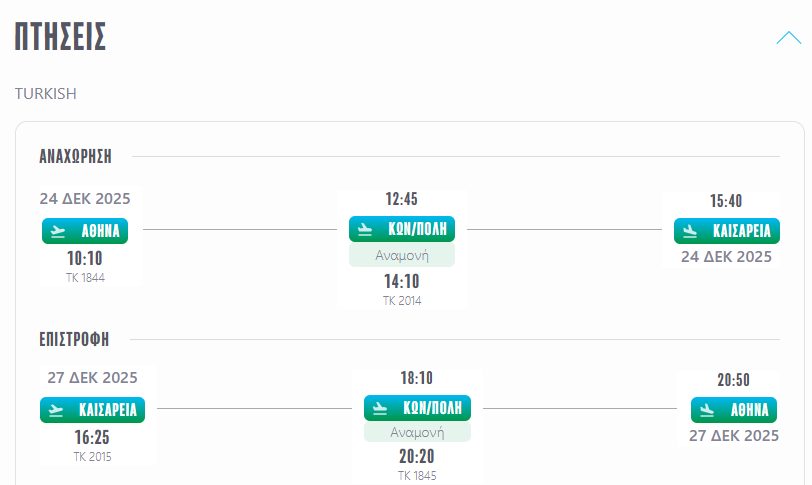
Task: Click the outbound Αναμονή layover label
Action: [402, 255]
